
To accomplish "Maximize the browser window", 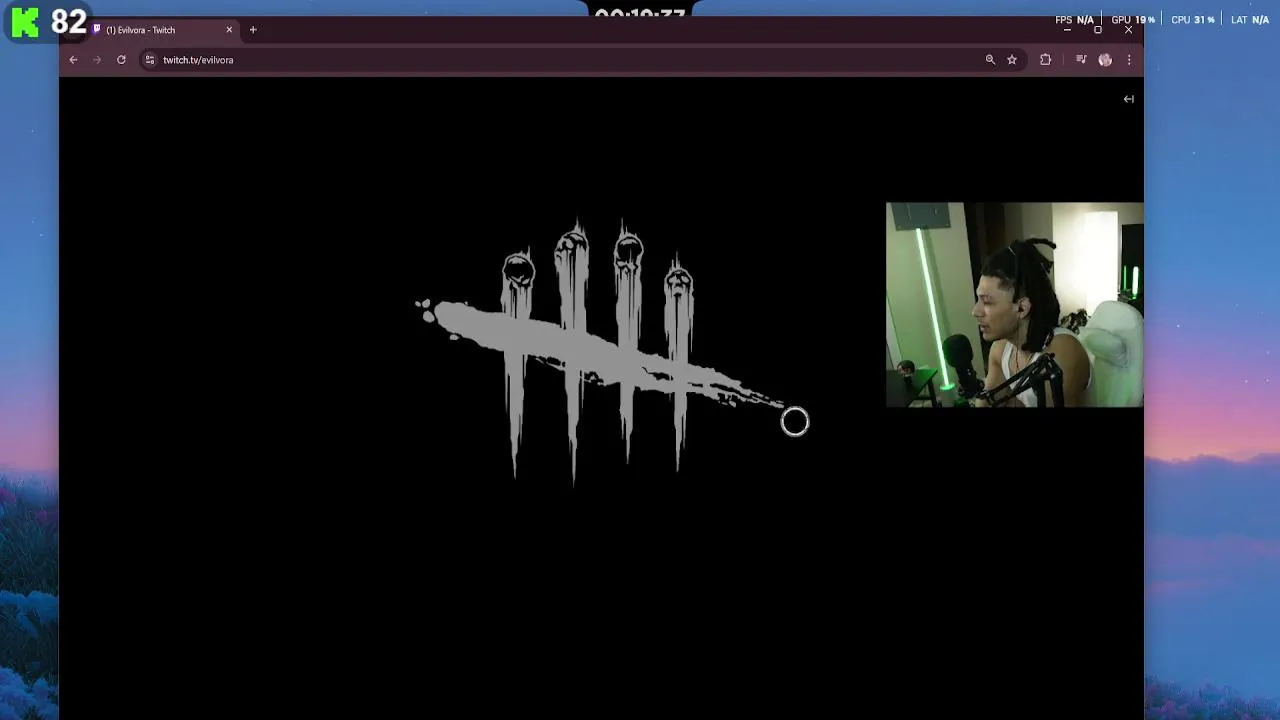I will click(1097, 30).
